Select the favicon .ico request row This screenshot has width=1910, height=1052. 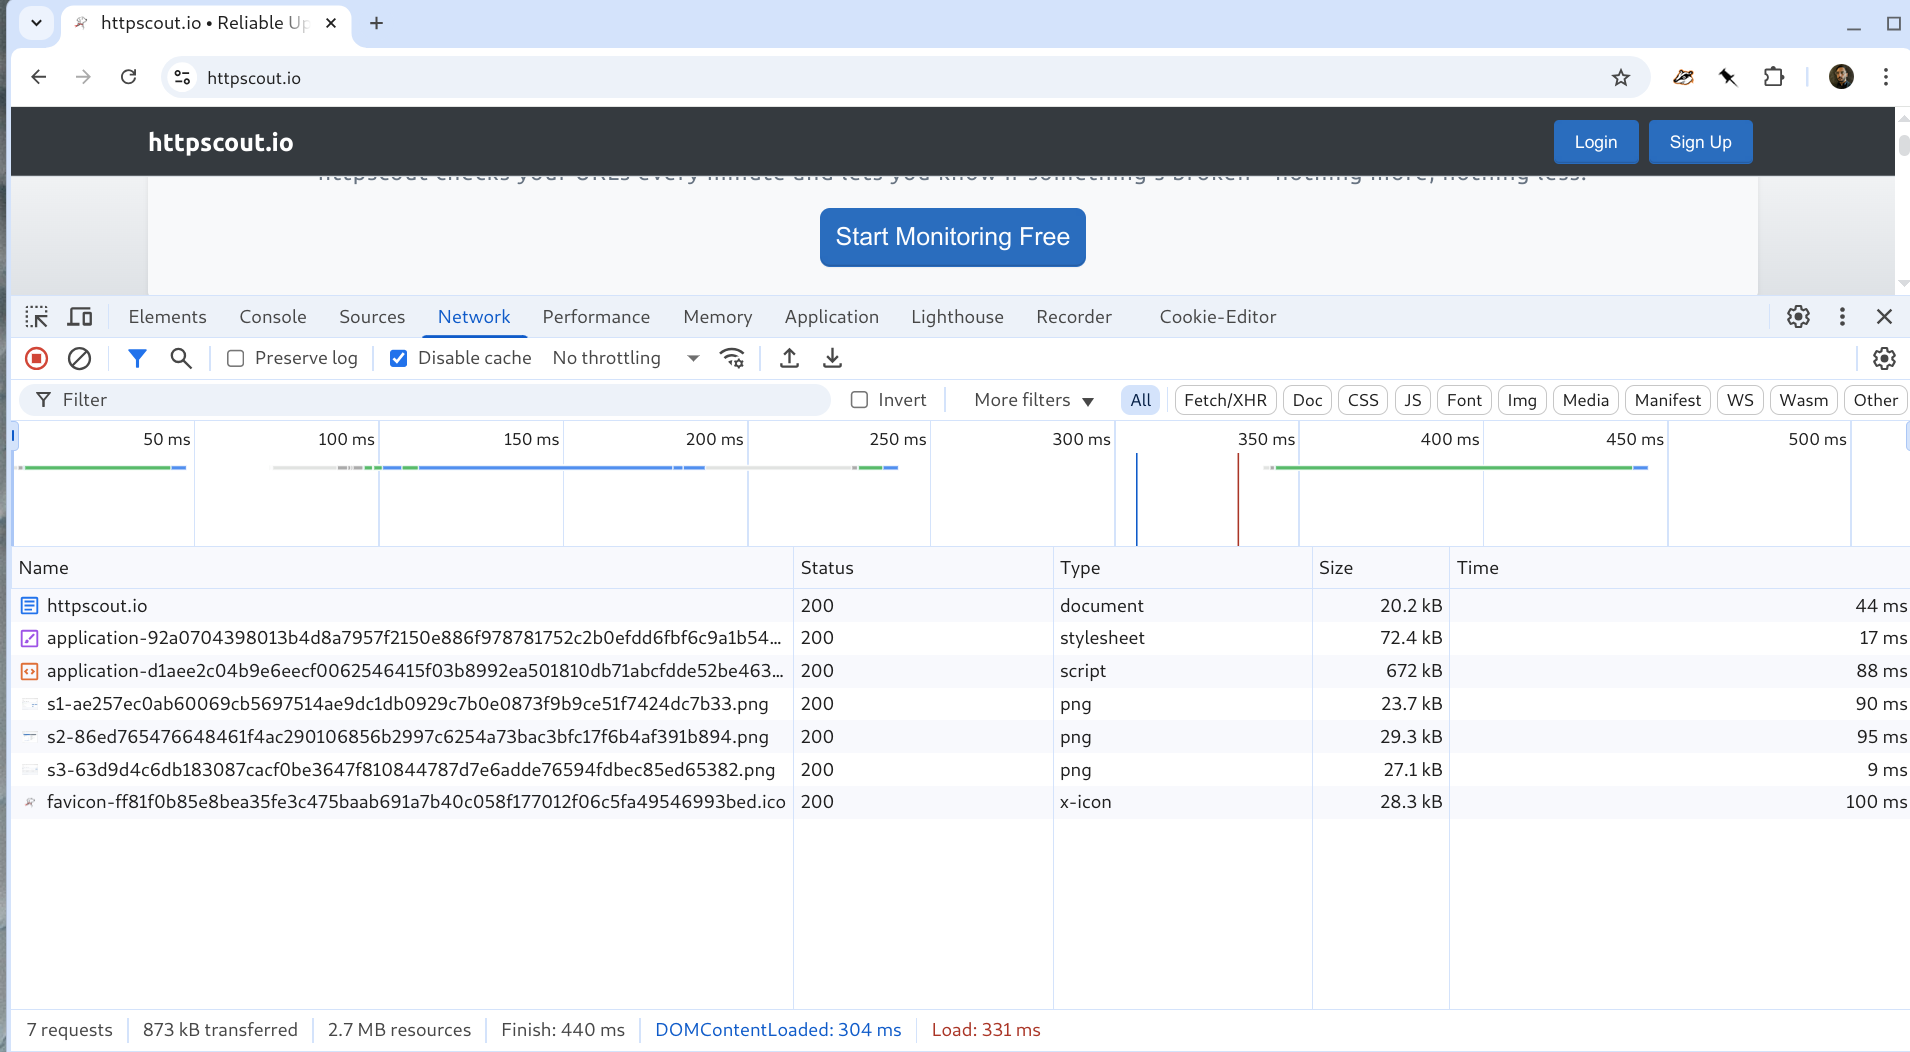[x=960, y=802]
